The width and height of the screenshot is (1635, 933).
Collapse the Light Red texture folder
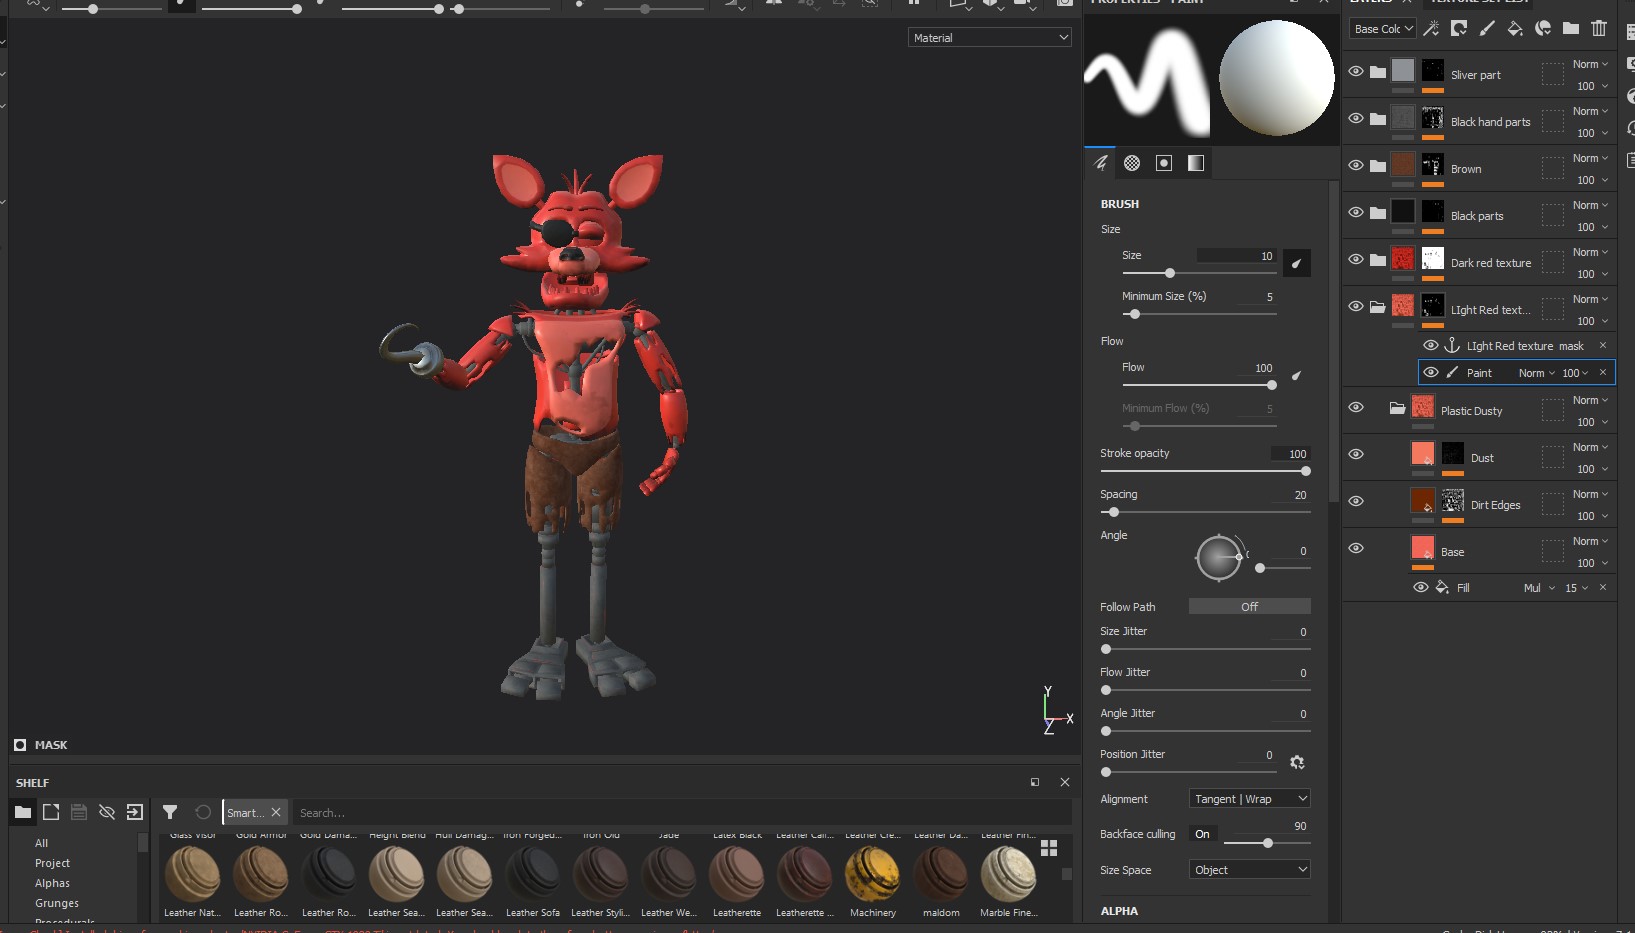[x=1378, y=307]
